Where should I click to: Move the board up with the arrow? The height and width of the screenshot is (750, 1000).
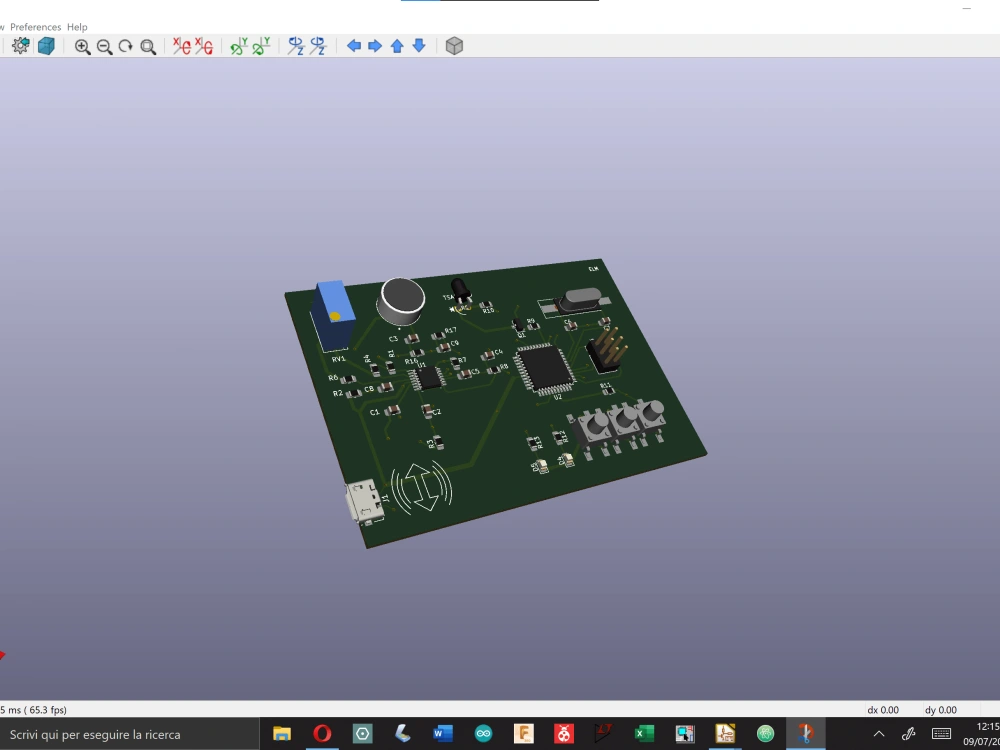[397, 46]
